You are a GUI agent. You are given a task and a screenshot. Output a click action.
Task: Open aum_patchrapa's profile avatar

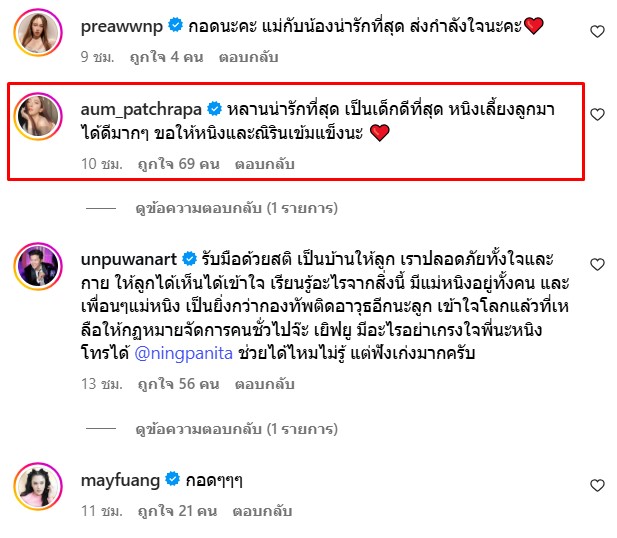[x=38, y=116]
